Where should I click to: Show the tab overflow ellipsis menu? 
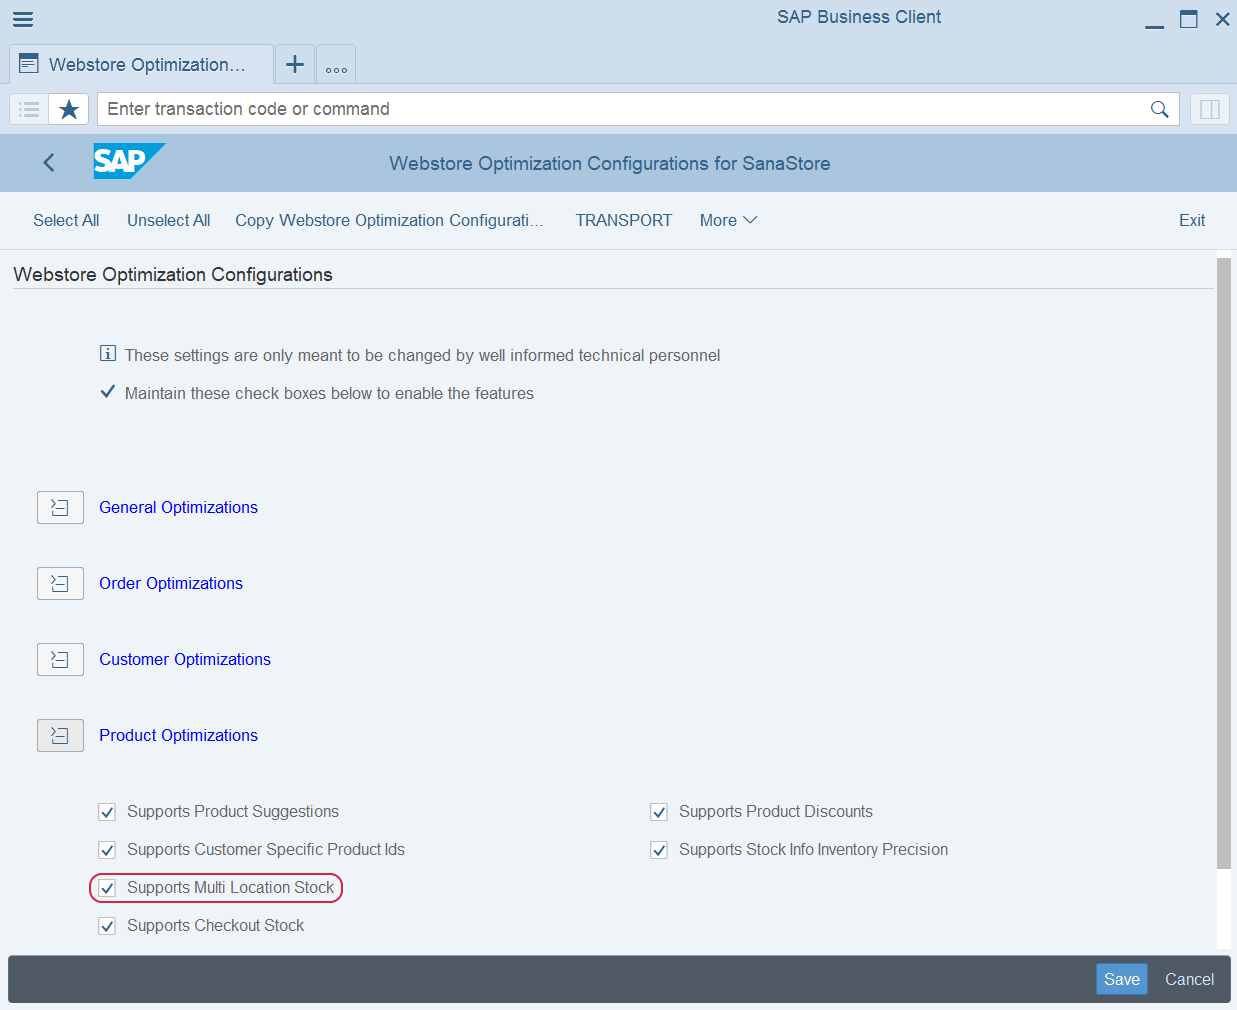336,66
